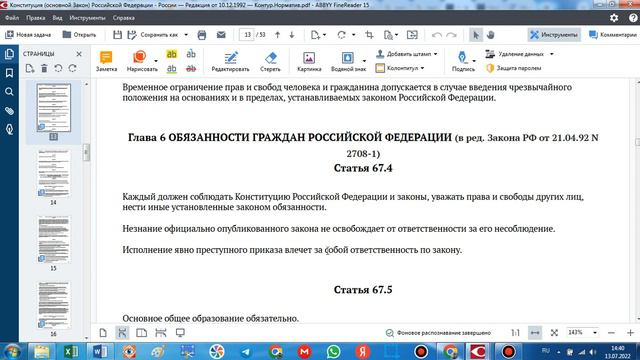Toggle fit page zoom button
The height and width of the screenshot is (360, 640).
pyautogui.click(x=554, y=333)
